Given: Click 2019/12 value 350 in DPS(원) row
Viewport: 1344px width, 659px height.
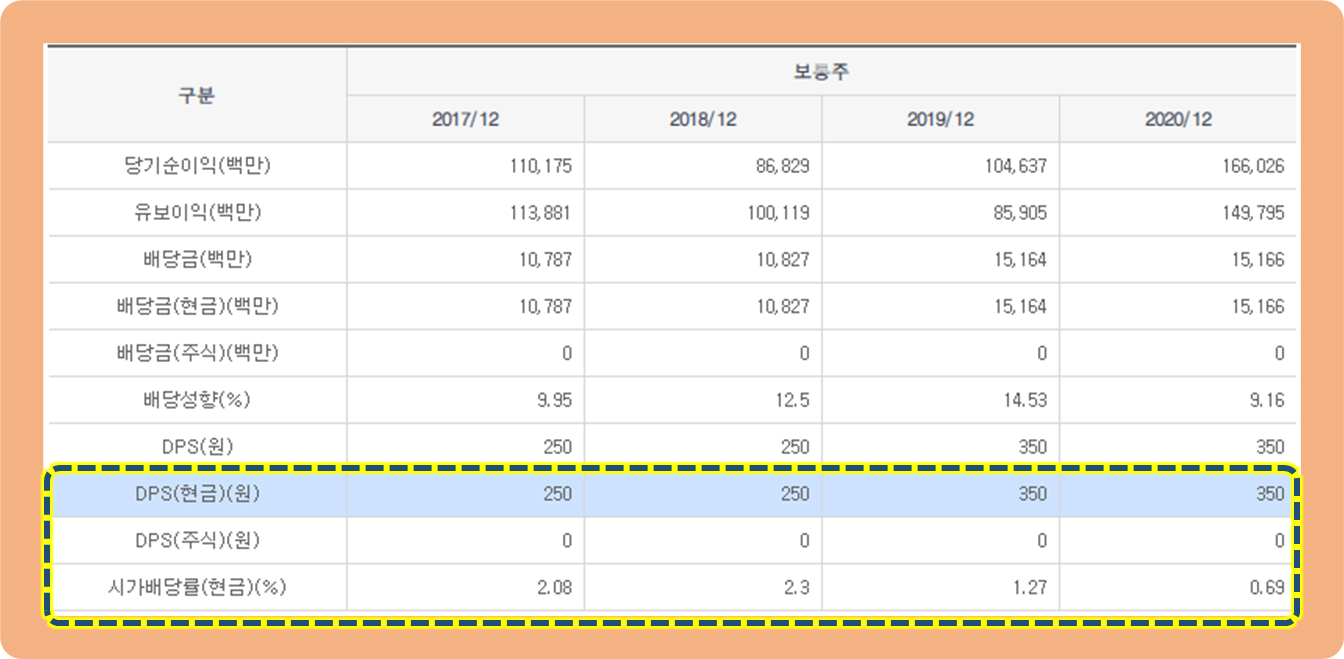Looking at the screenshot, I should click(x=1033, y=447).
